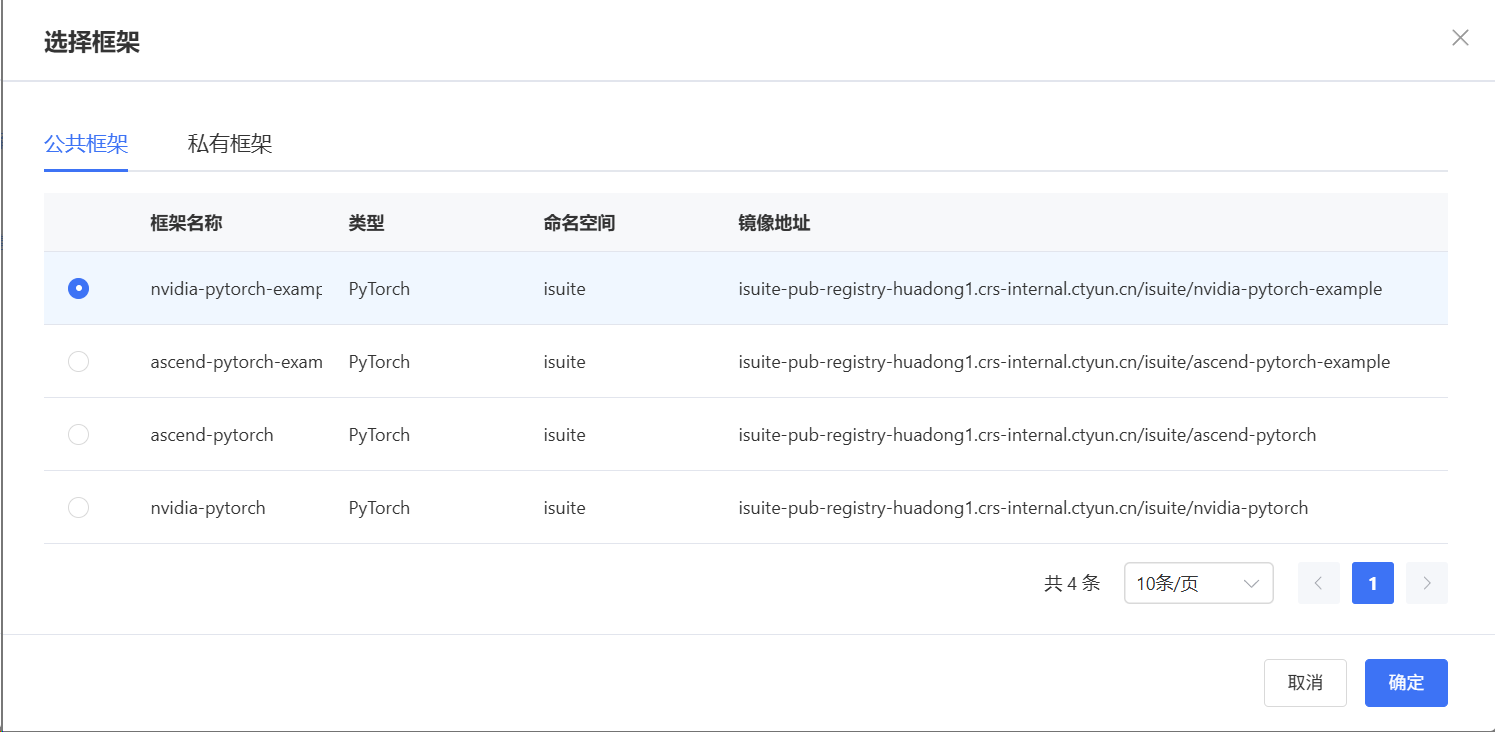Click the 镜像地址 column header
The width and height of the screenshot is (1495, 732).
774,223
